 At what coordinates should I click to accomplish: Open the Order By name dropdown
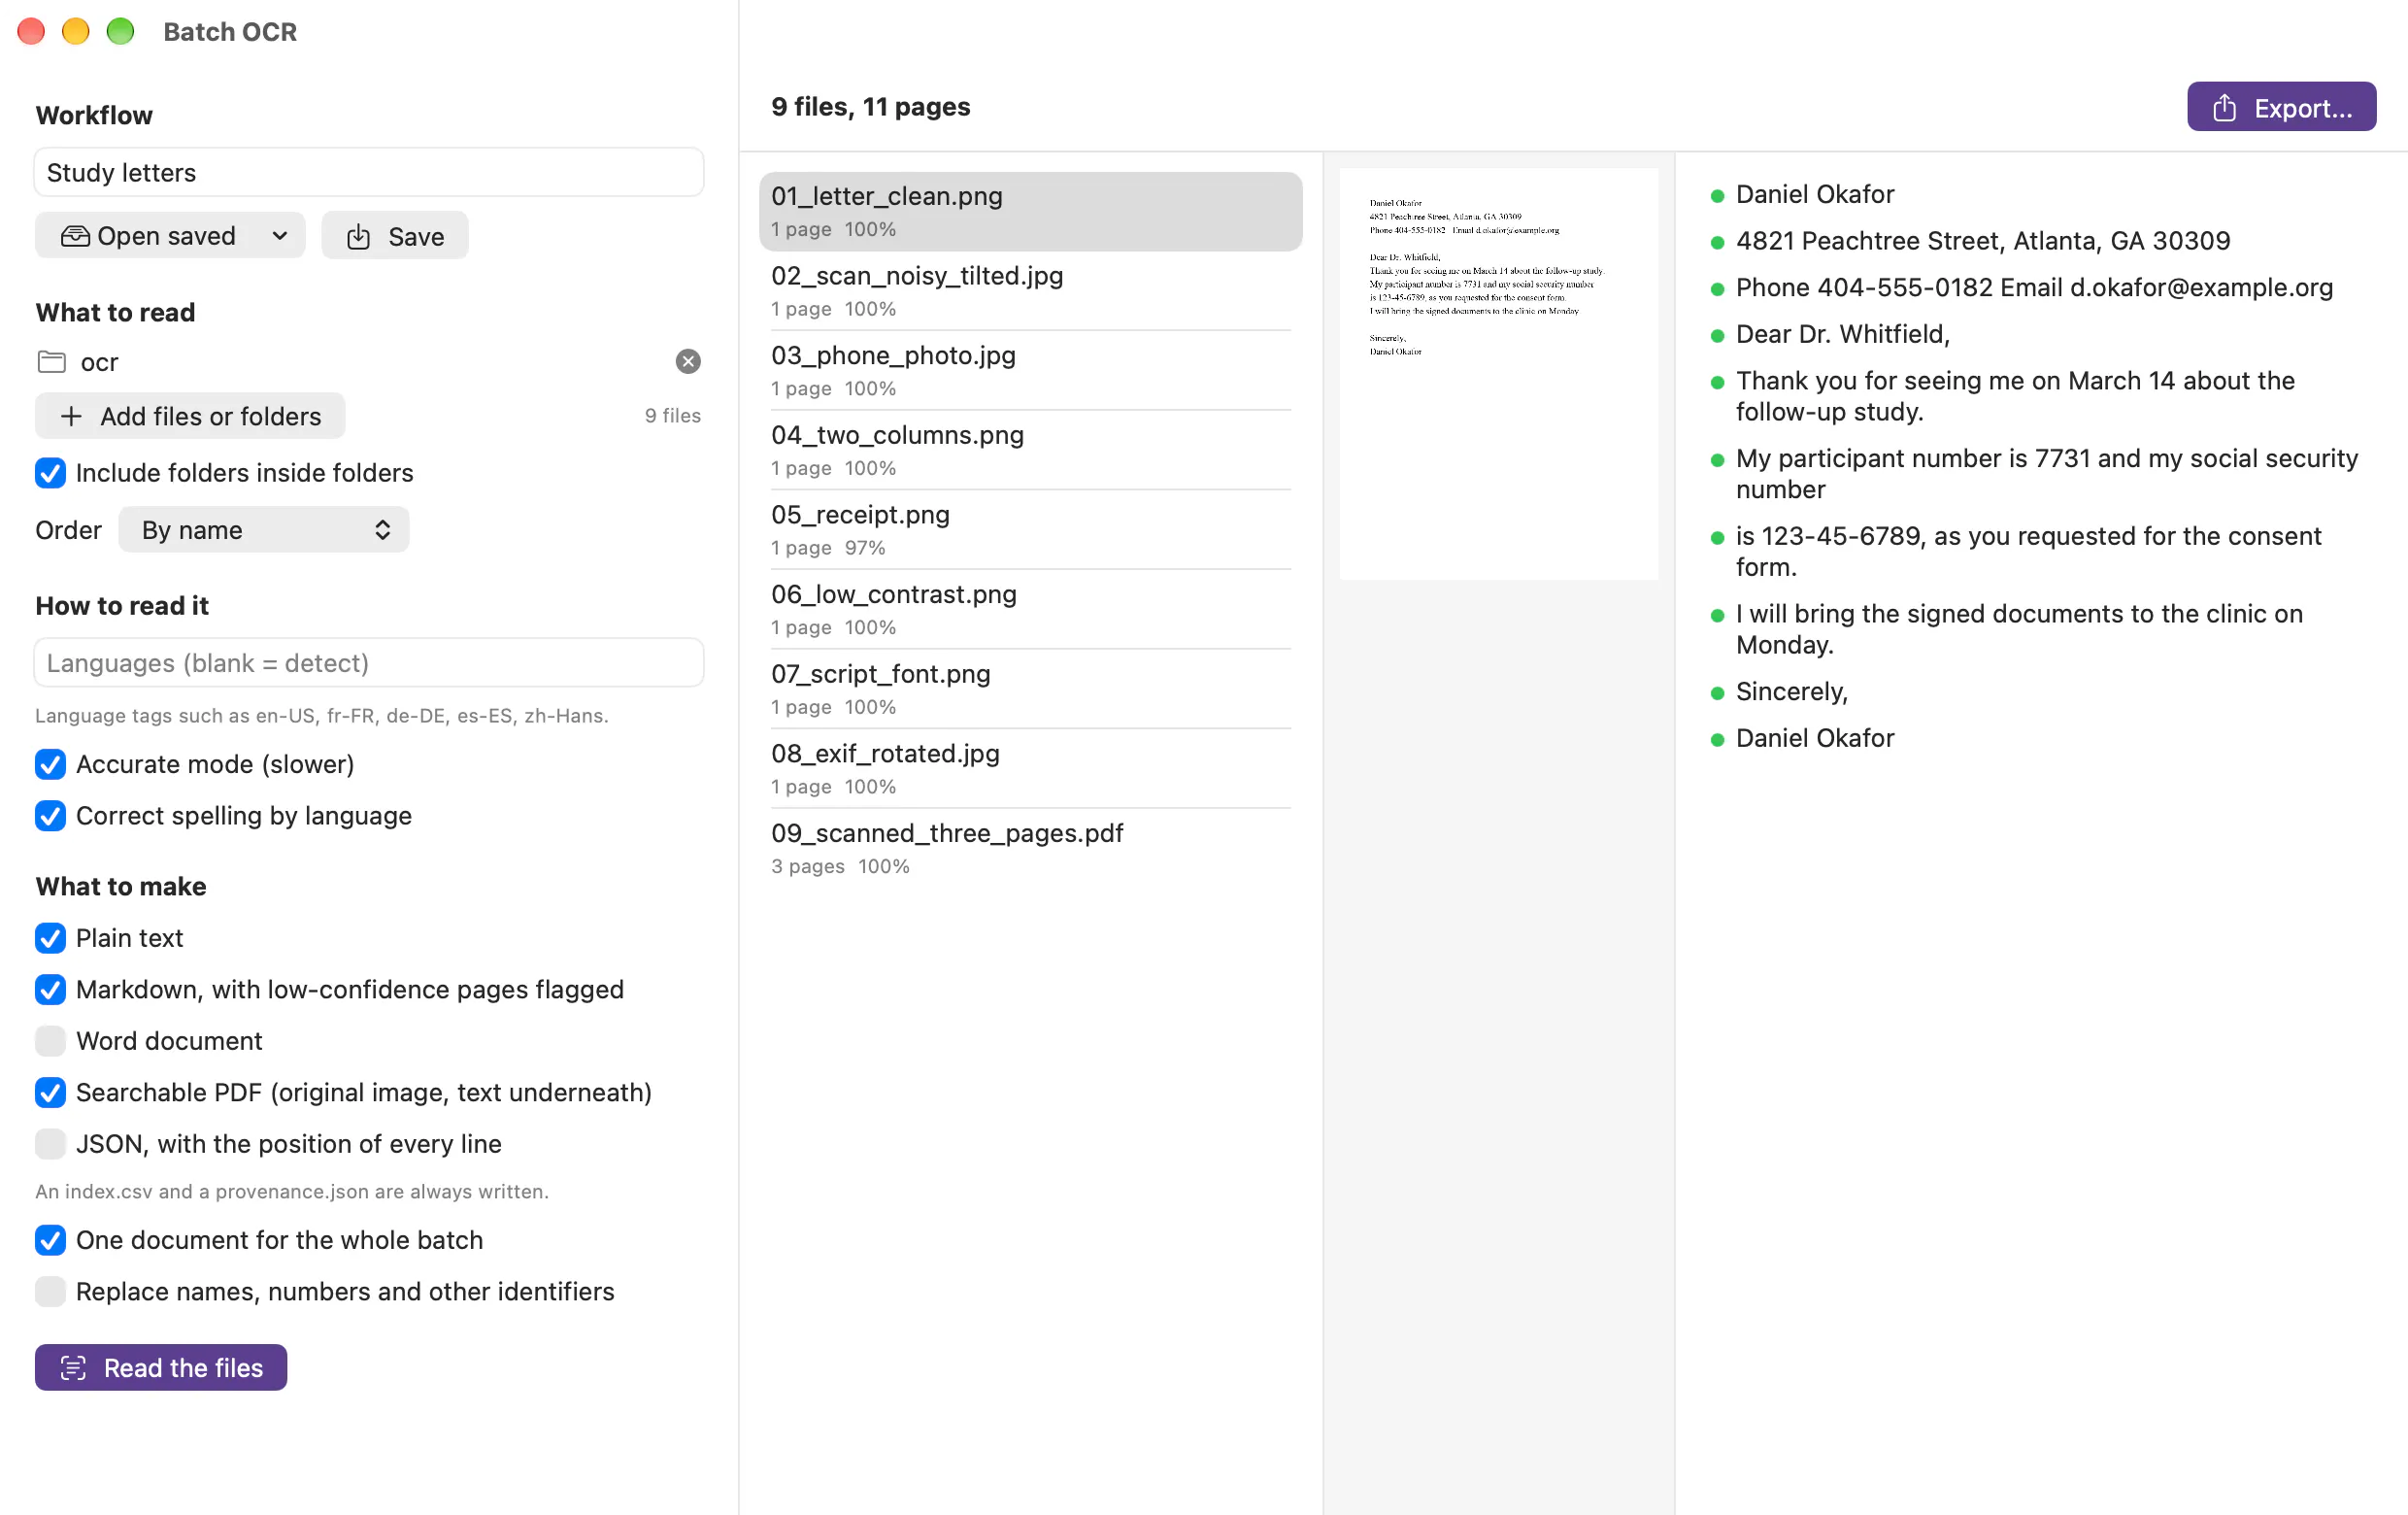coord(264,530)
